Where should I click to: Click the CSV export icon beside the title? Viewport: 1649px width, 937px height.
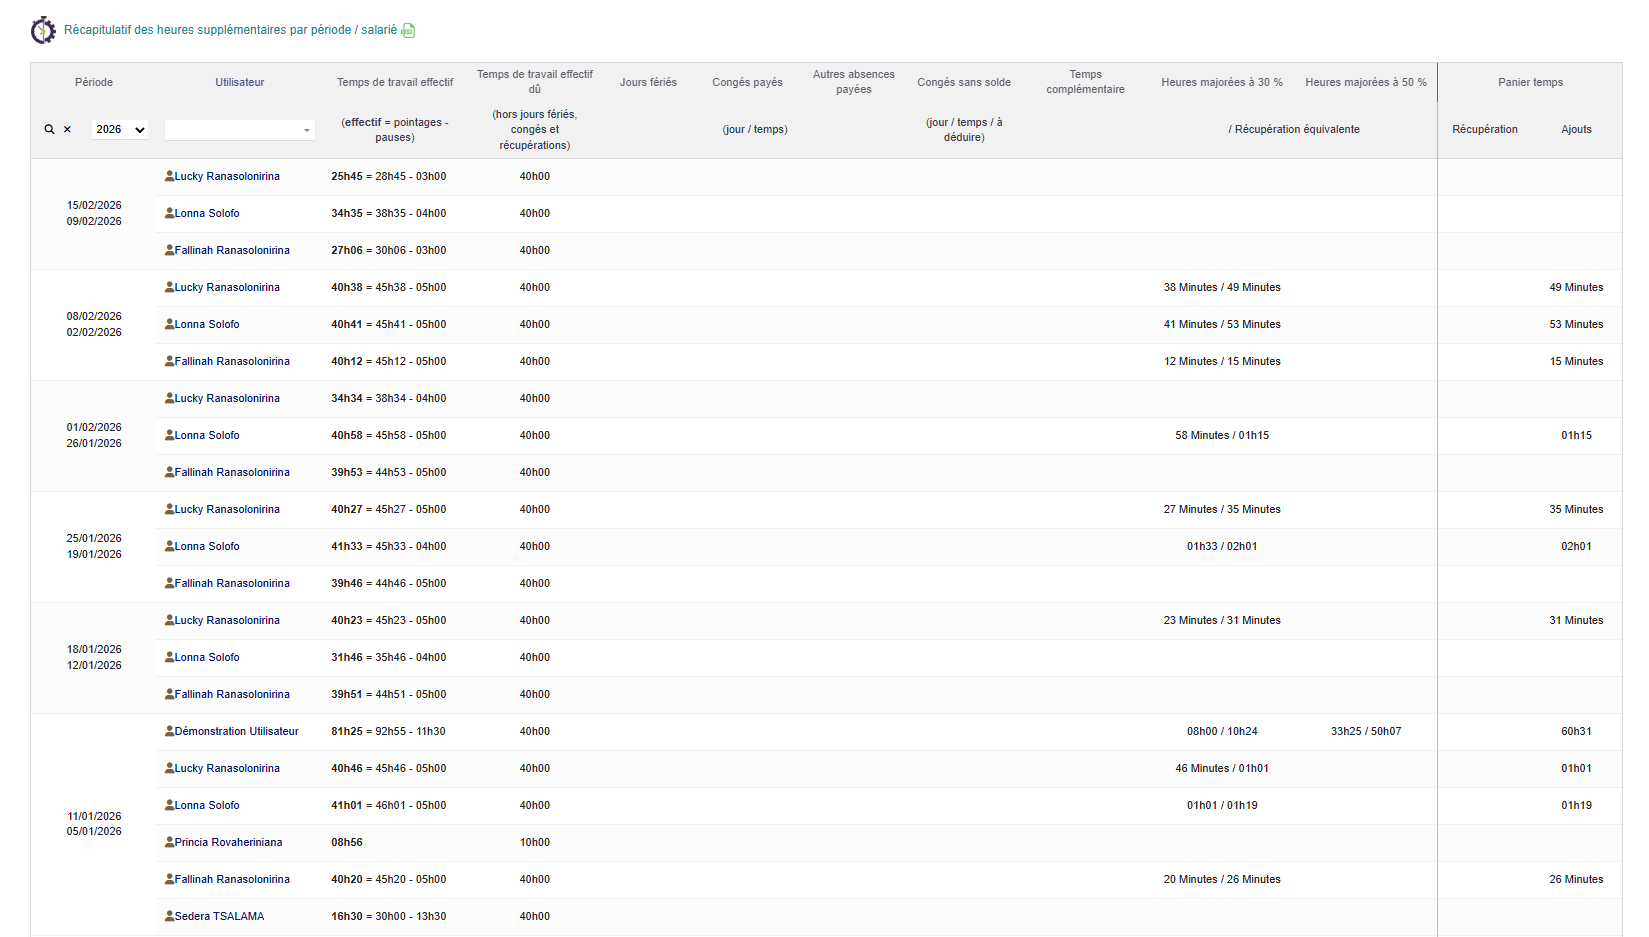coord(408,31)
